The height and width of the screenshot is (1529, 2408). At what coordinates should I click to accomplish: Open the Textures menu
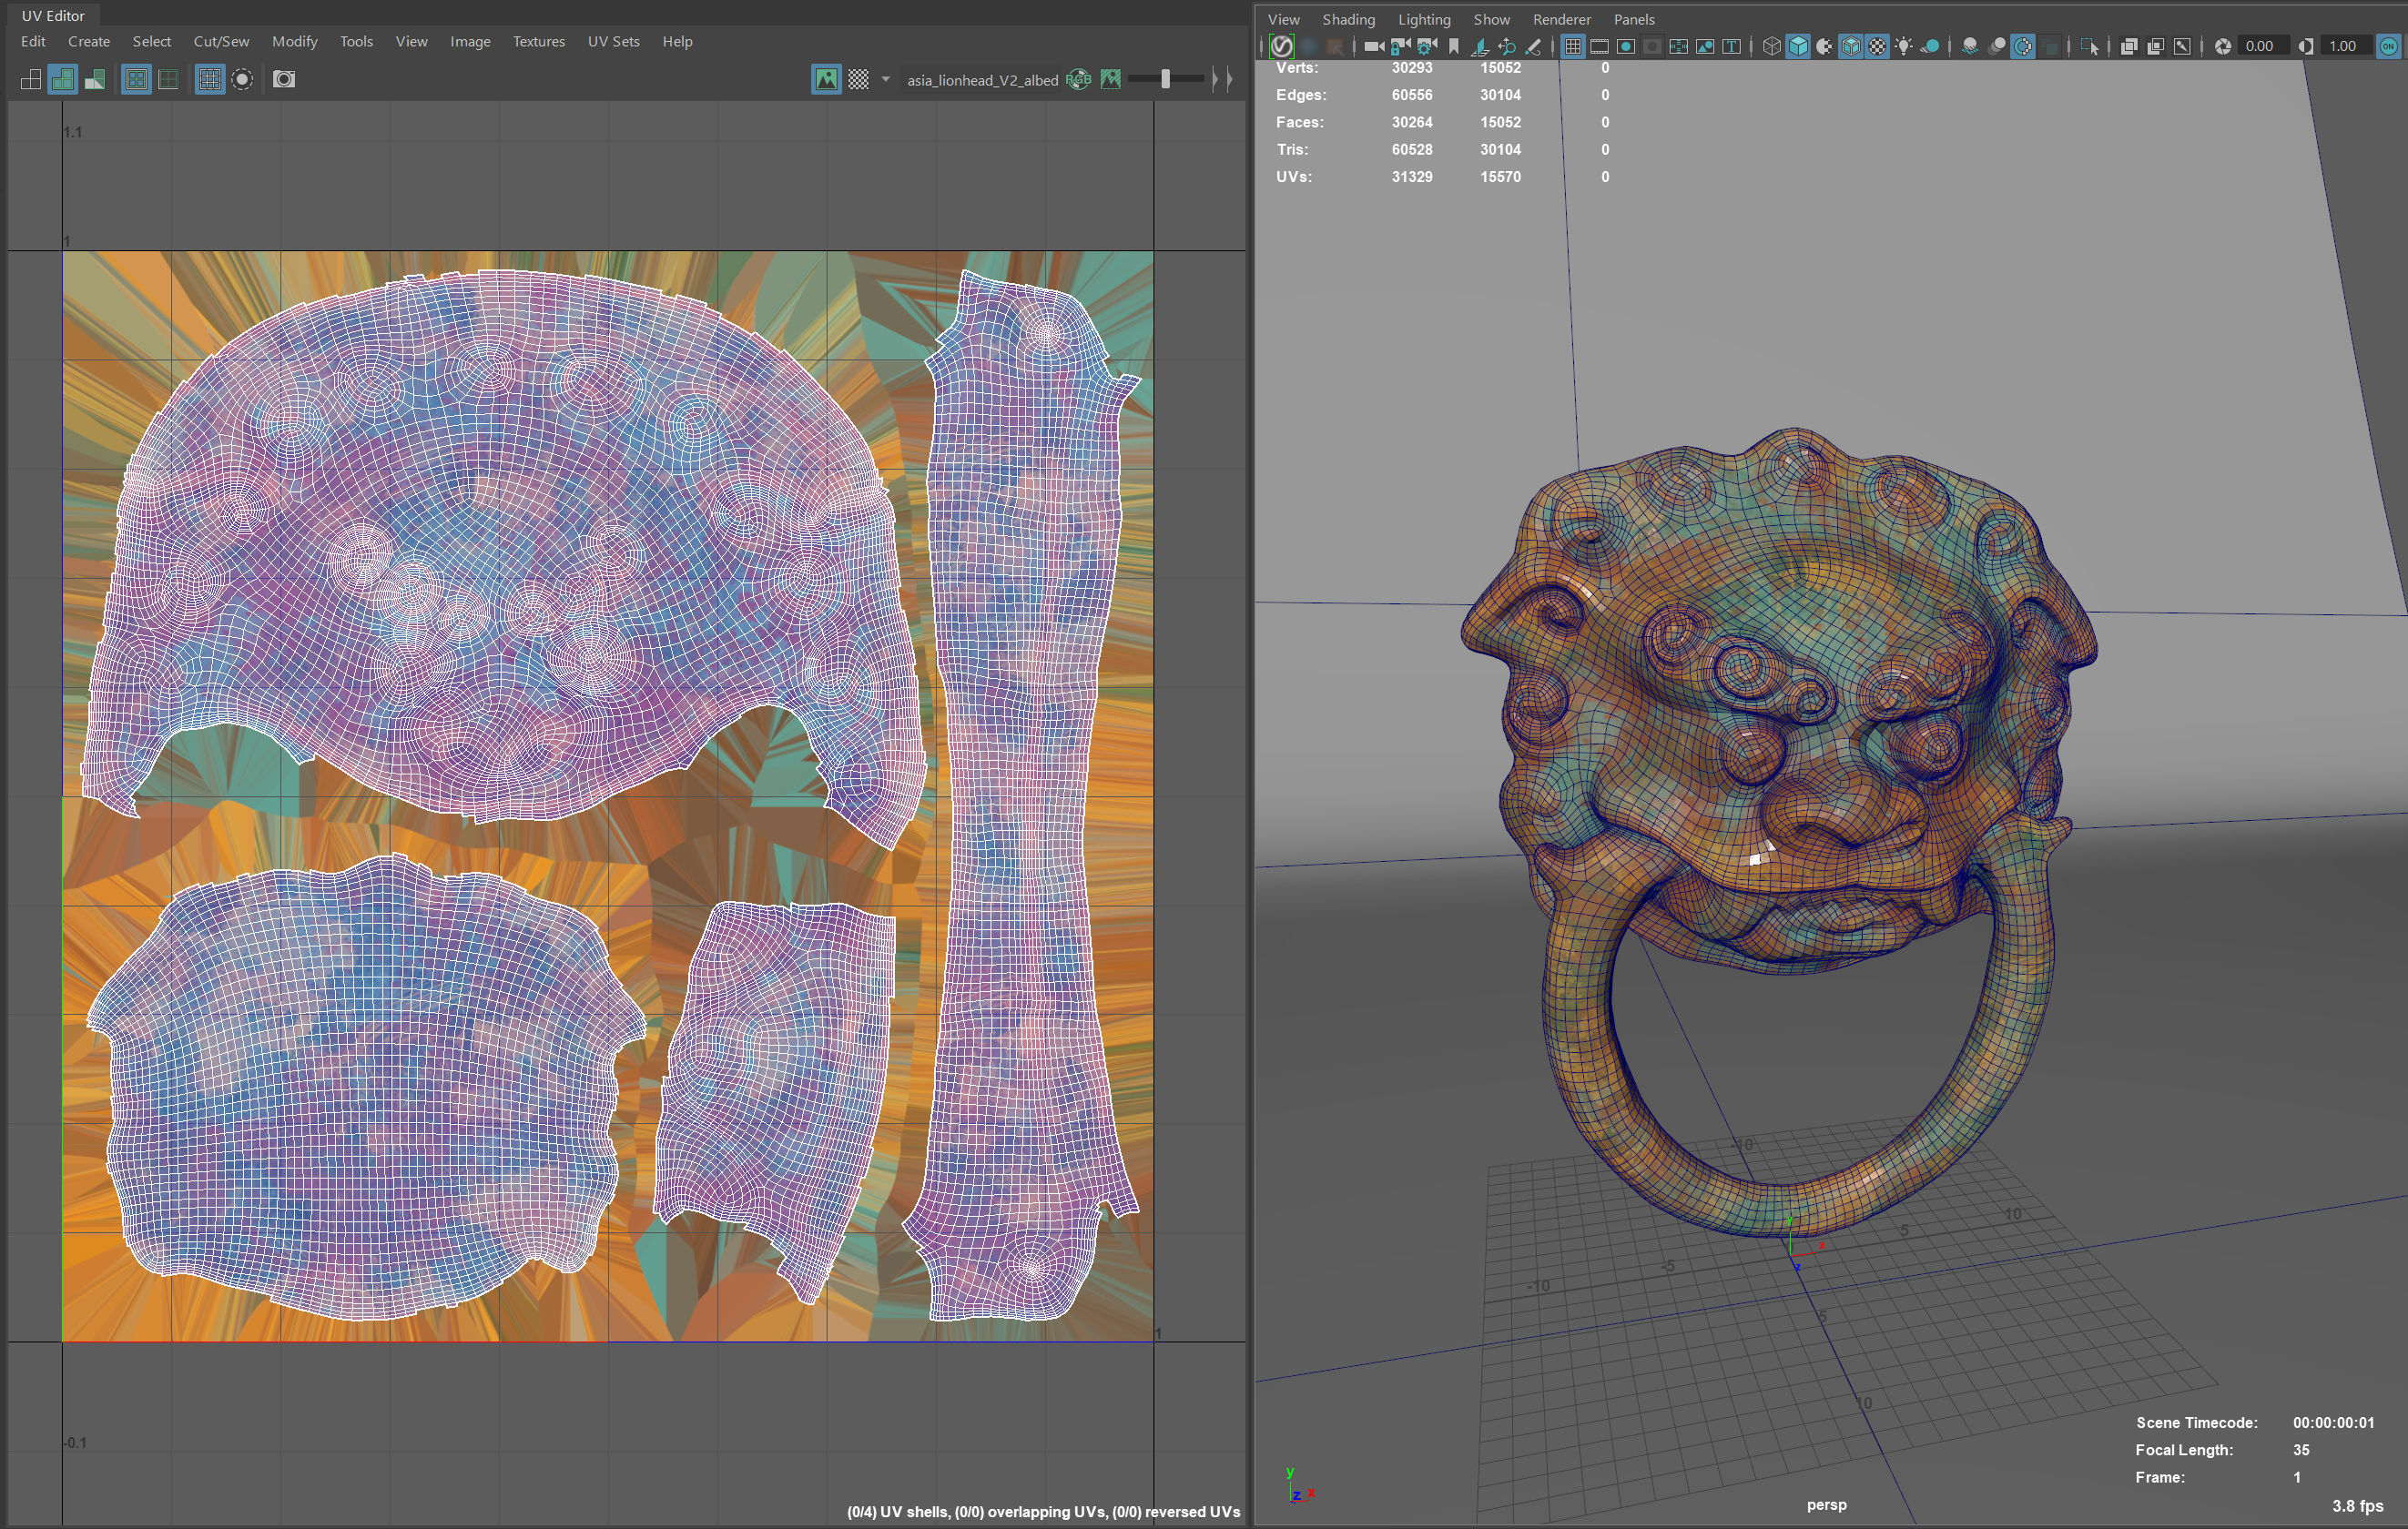coord(539,41)
